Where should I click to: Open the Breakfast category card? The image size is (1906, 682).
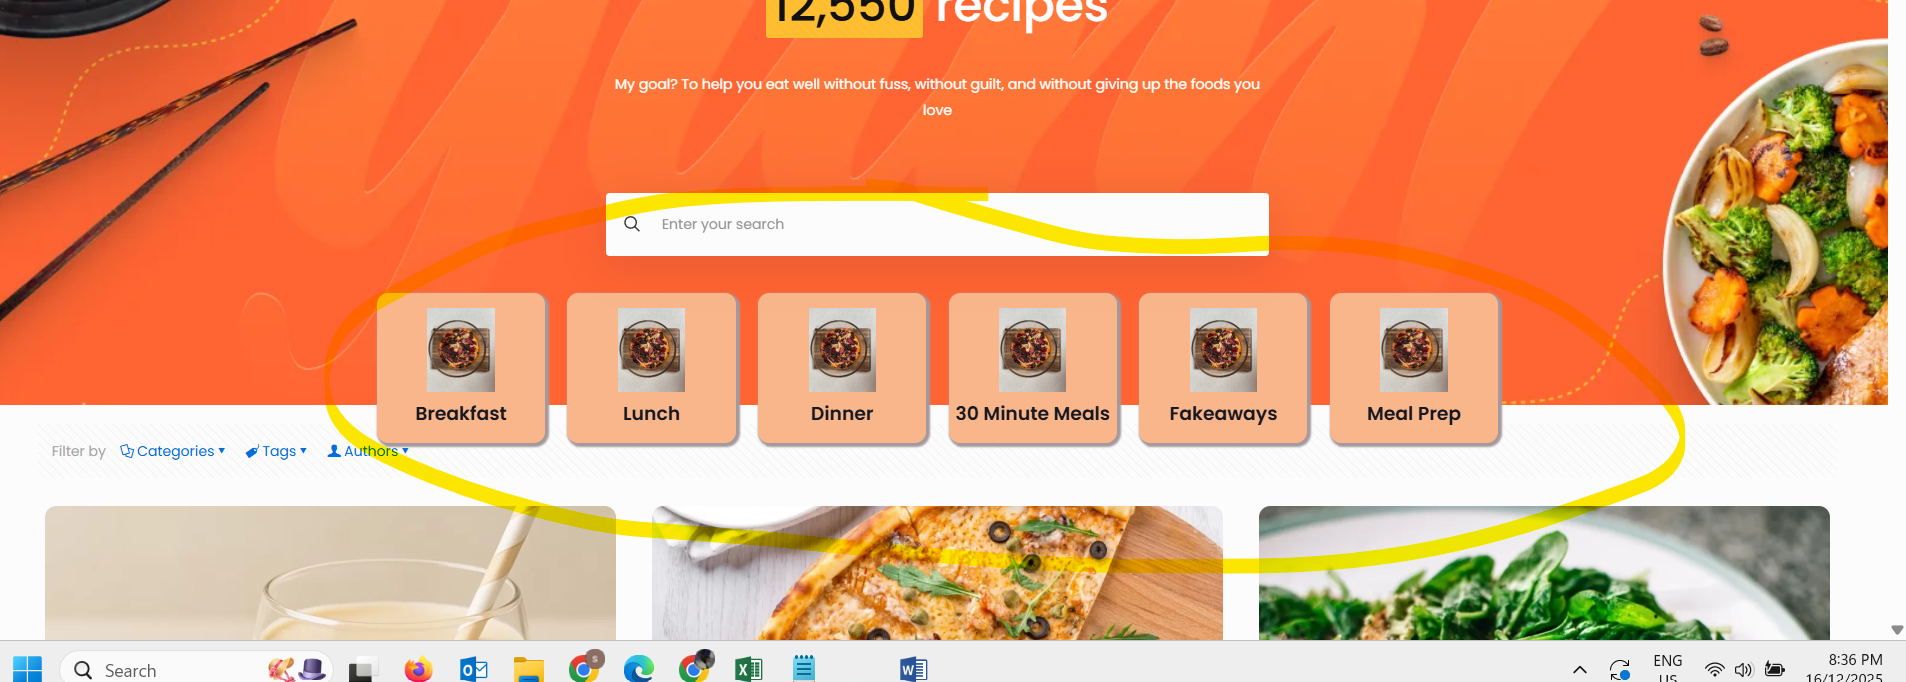(461, 368)
